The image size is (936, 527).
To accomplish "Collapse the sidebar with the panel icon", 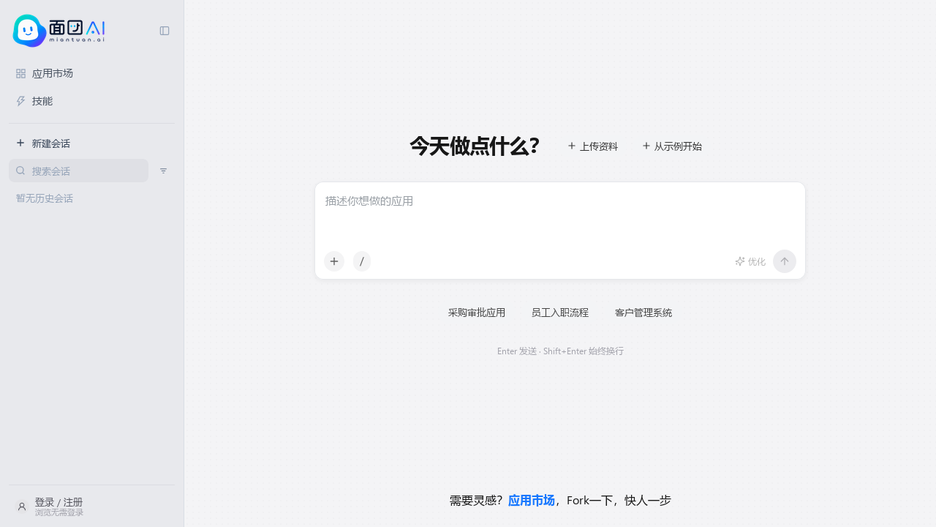I will [164, 30].
